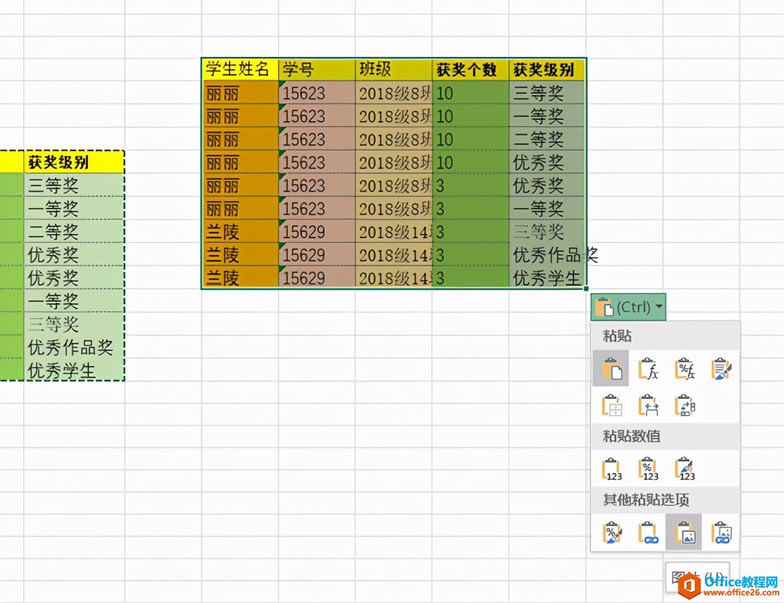
Task: Select Values and Source Formatting paste icon
Action: click(x=684, y=469)
